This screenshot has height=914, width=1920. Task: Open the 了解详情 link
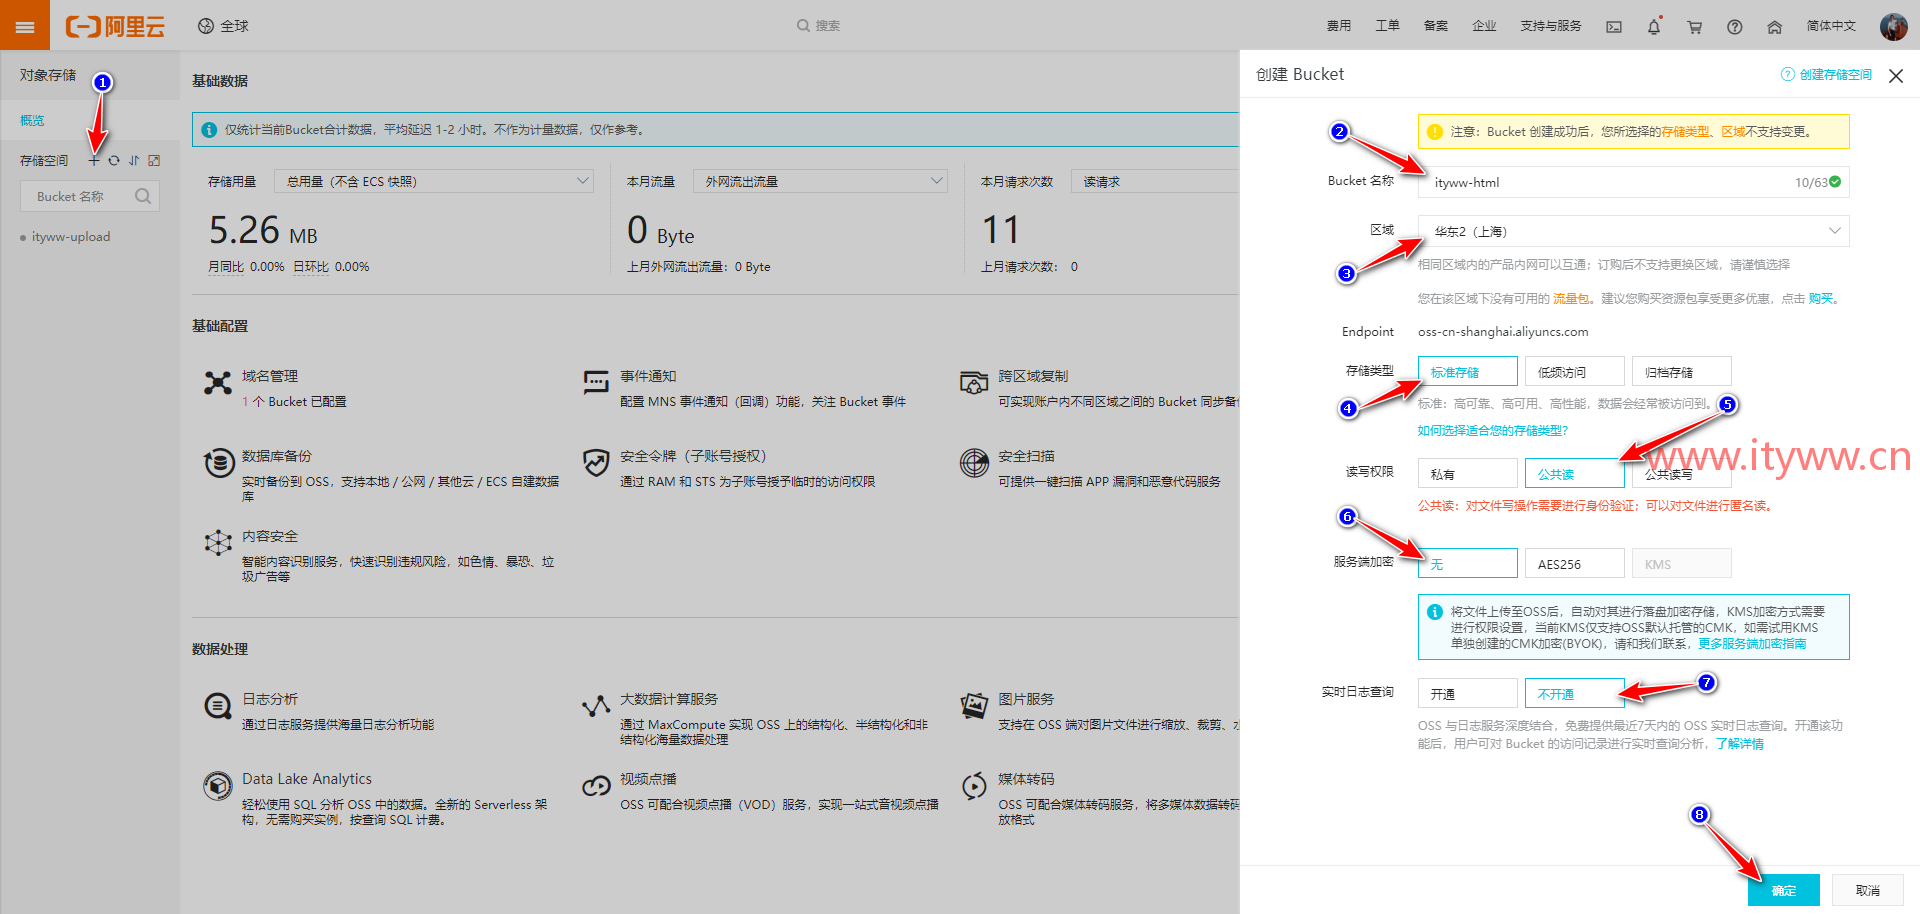[x=1740, y=744]
